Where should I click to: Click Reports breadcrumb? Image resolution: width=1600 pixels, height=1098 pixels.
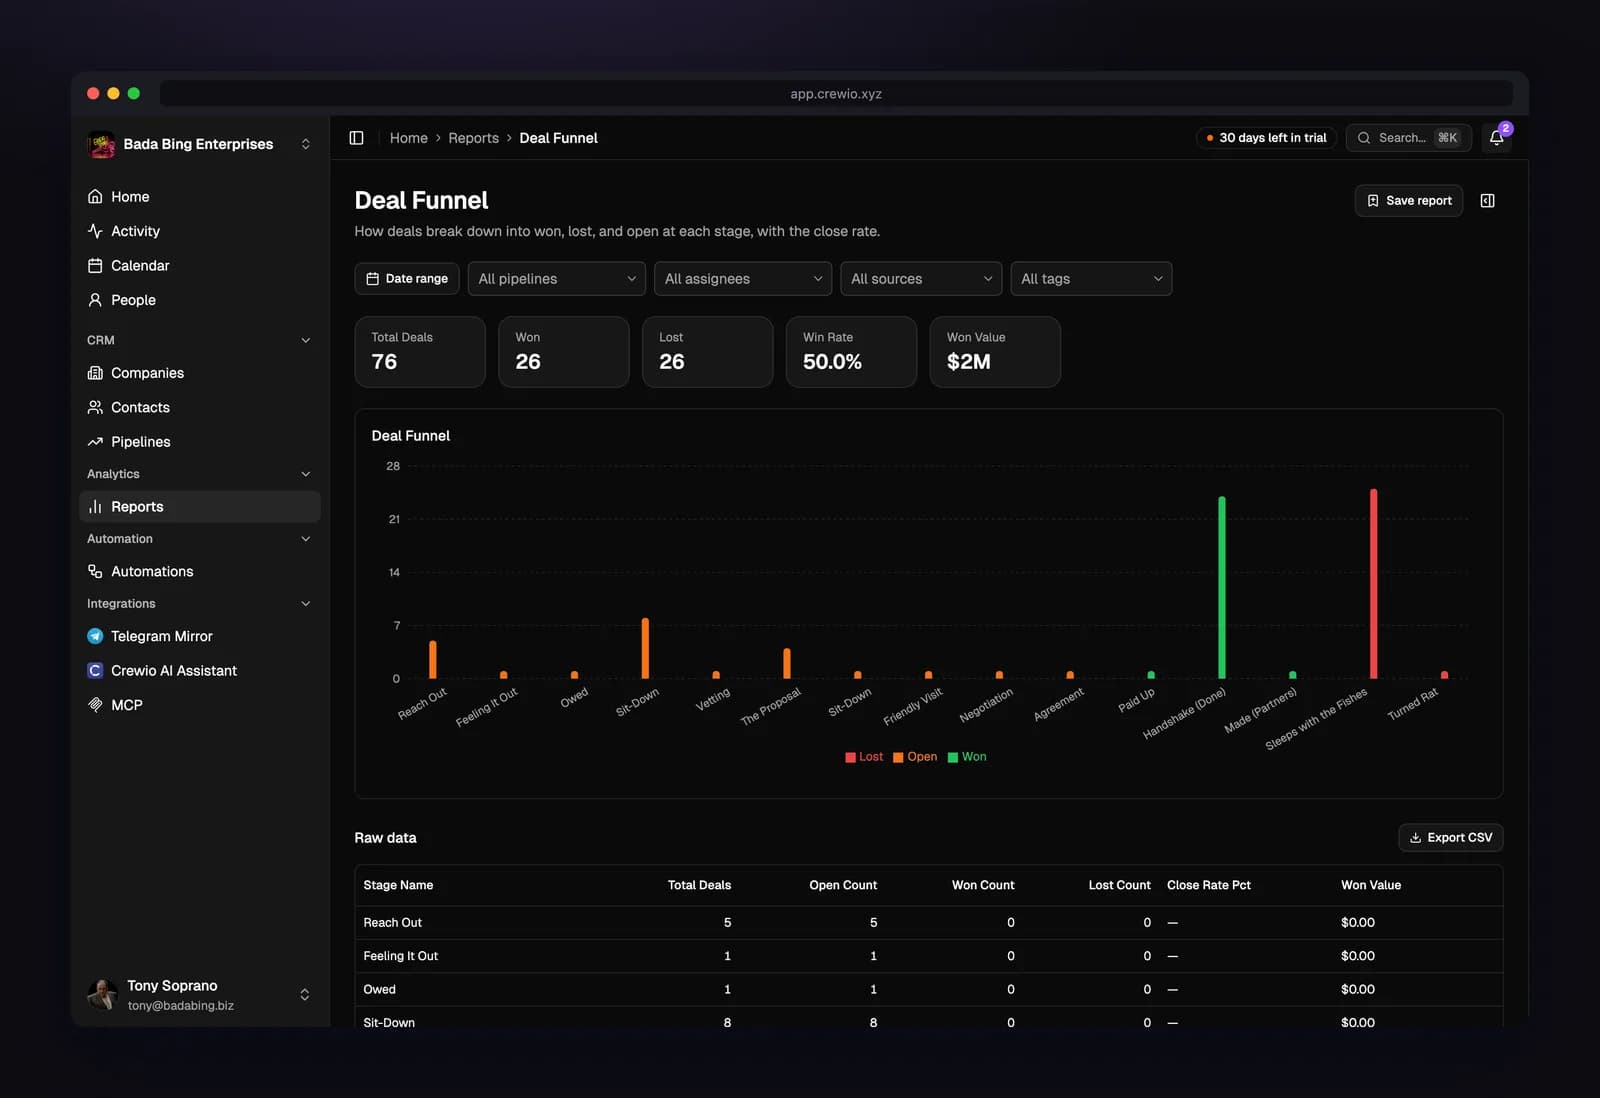pos(473,138)
